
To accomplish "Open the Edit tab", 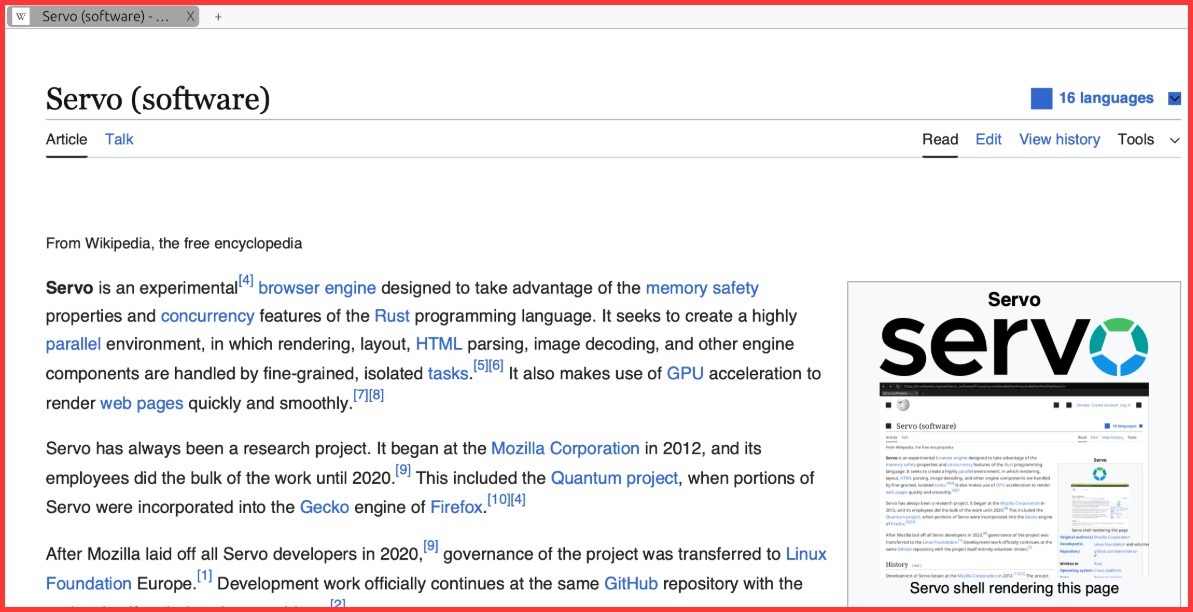I will click(988, 139).
